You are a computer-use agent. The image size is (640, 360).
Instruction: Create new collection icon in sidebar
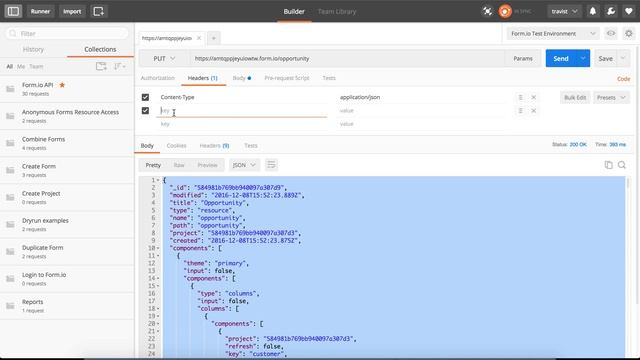pyautogui.click(x=101, y=66)
